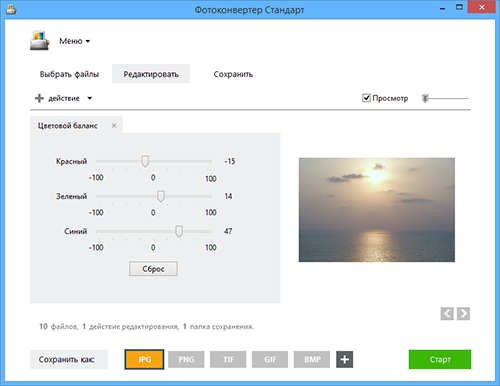Close the Фотоконвертер window
Viewport: 500px width, 386px height.
tap(481, 7)
